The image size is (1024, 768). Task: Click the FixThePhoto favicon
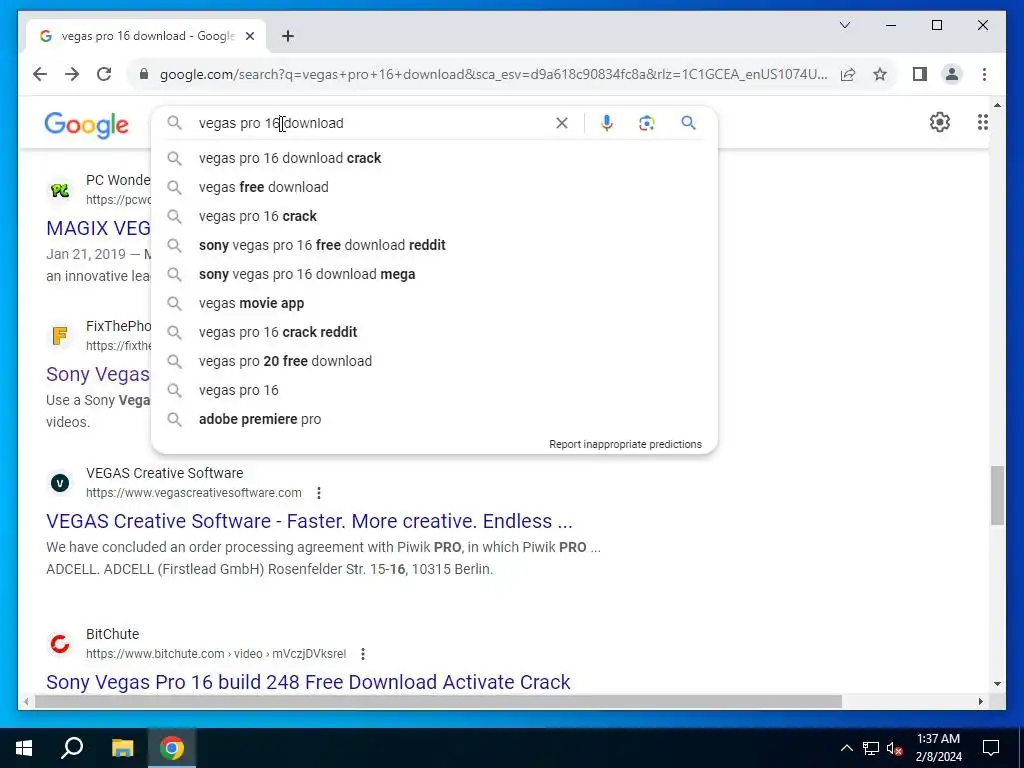click(x=60, y=336)
